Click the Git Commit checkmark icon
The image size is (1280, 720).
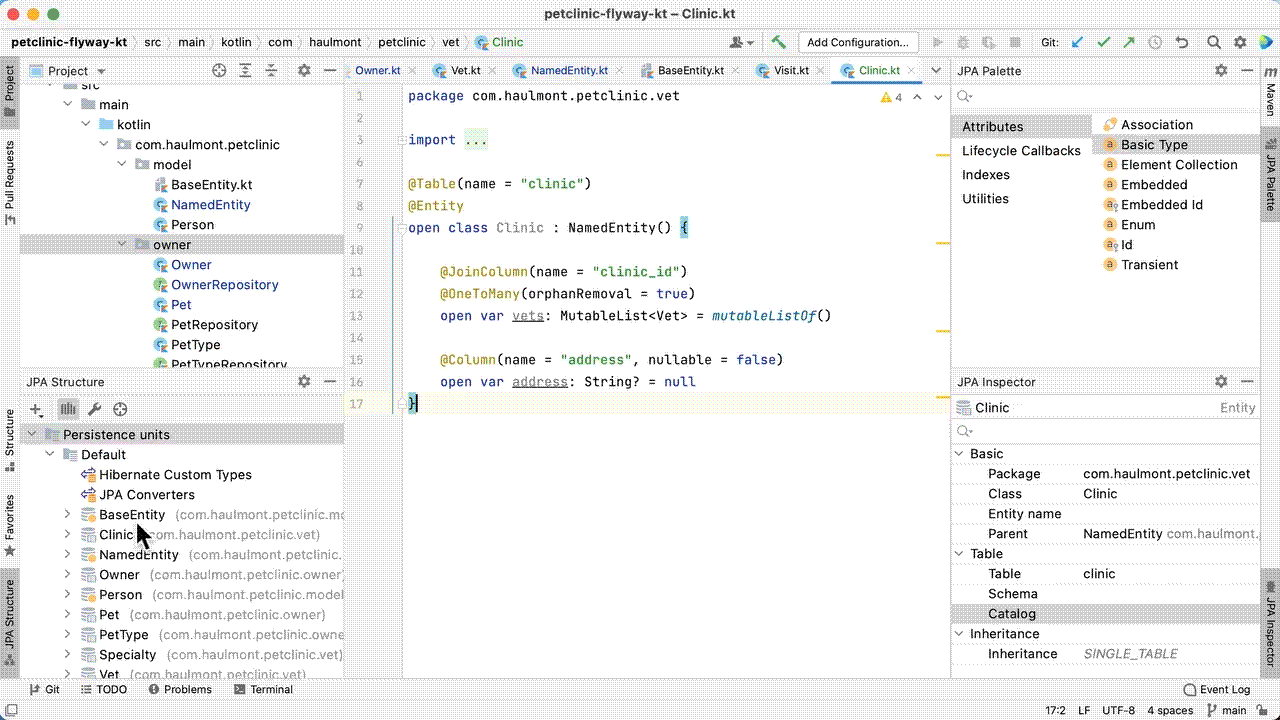pos(1103,42)
